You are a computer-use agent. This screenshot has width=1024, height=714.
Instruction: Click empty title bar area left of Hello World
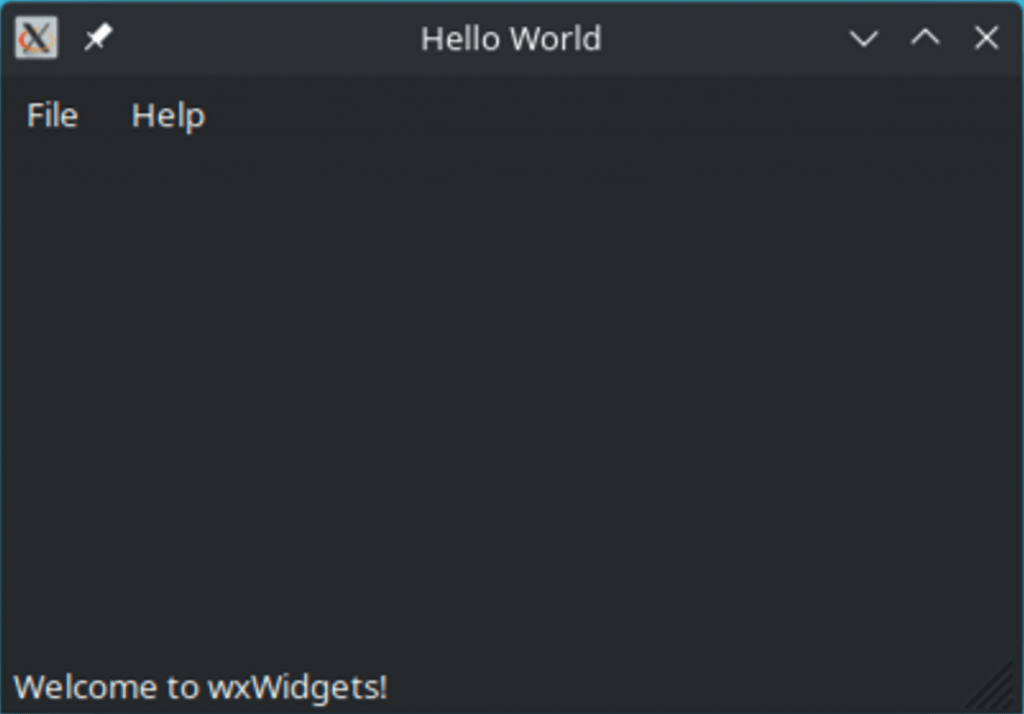pyautogui.click(x=268, y=38)
